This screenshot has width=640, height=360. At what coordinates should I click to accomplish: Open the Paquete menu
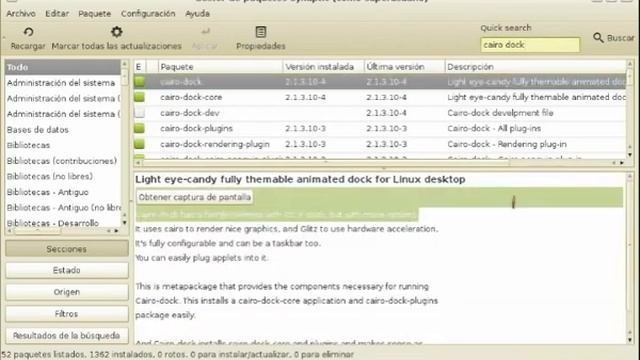tap(95, 13)
